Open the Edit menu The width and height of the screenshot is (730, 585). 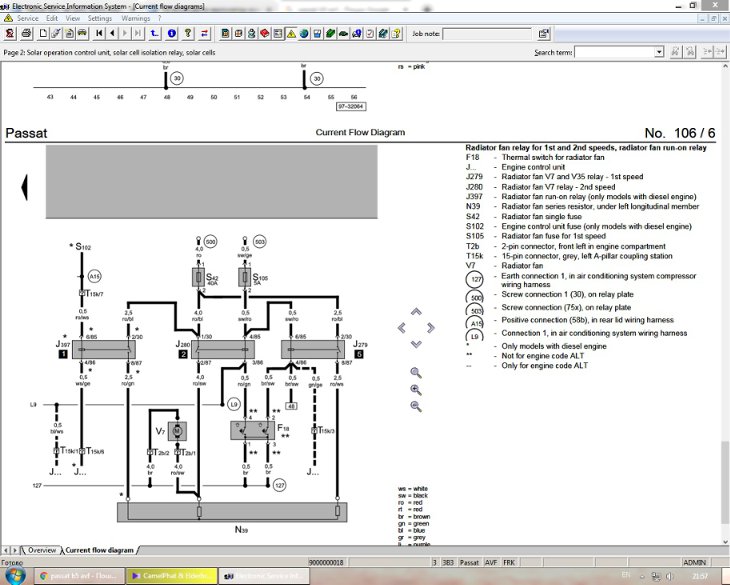[52, 18]
